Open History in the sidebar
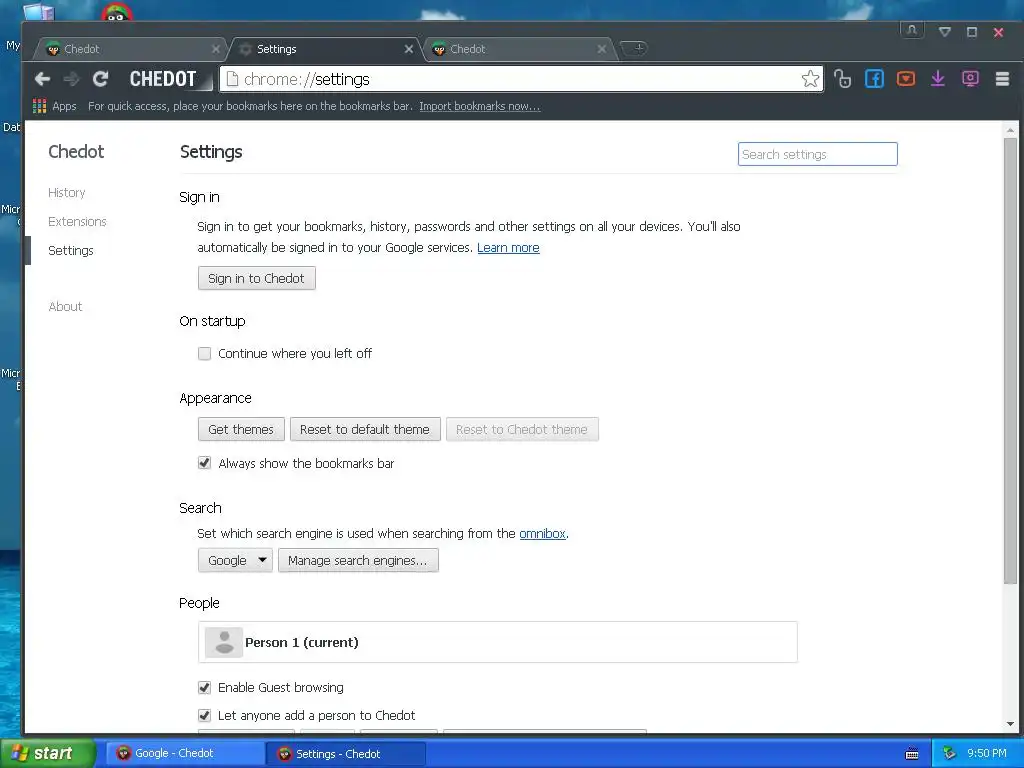1024x768 pixels. pos(67,193)
